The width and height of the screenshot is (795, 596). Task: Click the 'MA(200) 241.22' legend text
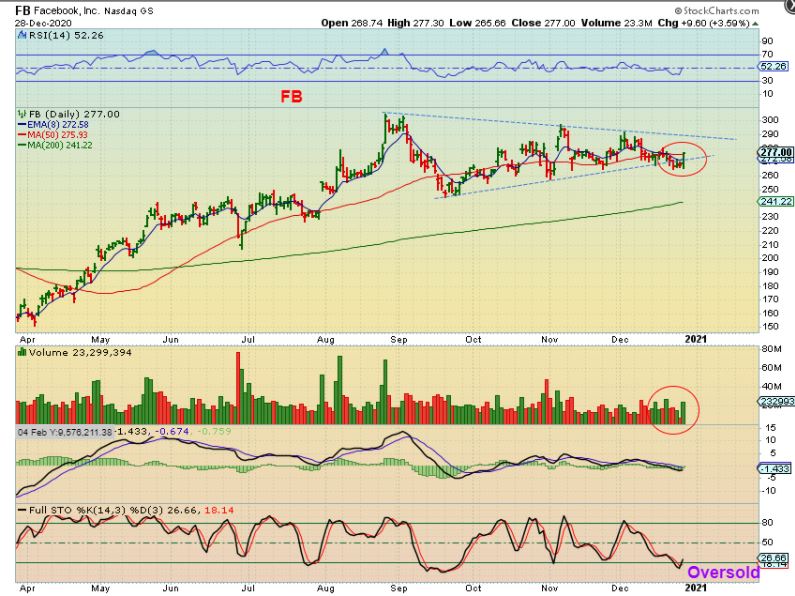pyautogui.click(x=60, y=145)
